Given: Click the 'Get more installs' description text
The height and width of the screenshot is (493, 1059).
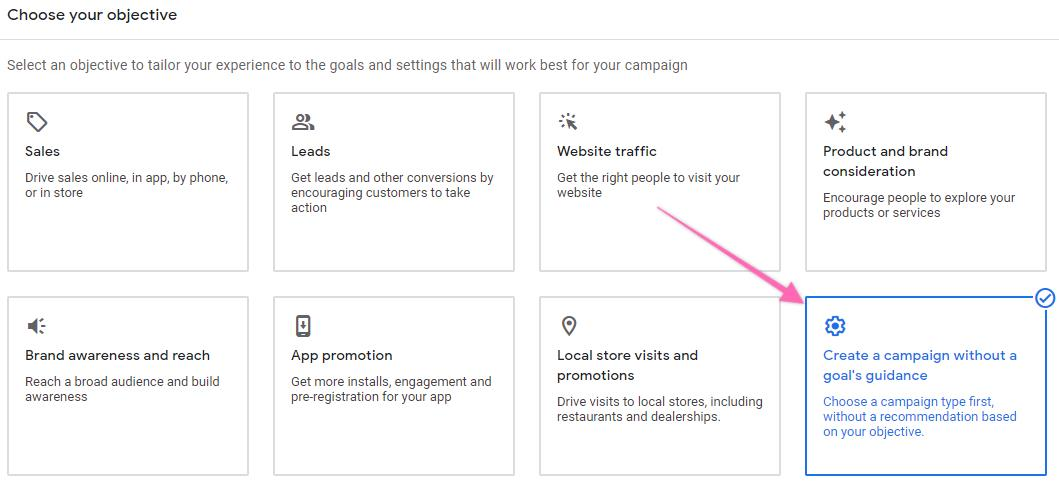Looking at the screenshot, I should pyautogui.click(x=391, y=389).
